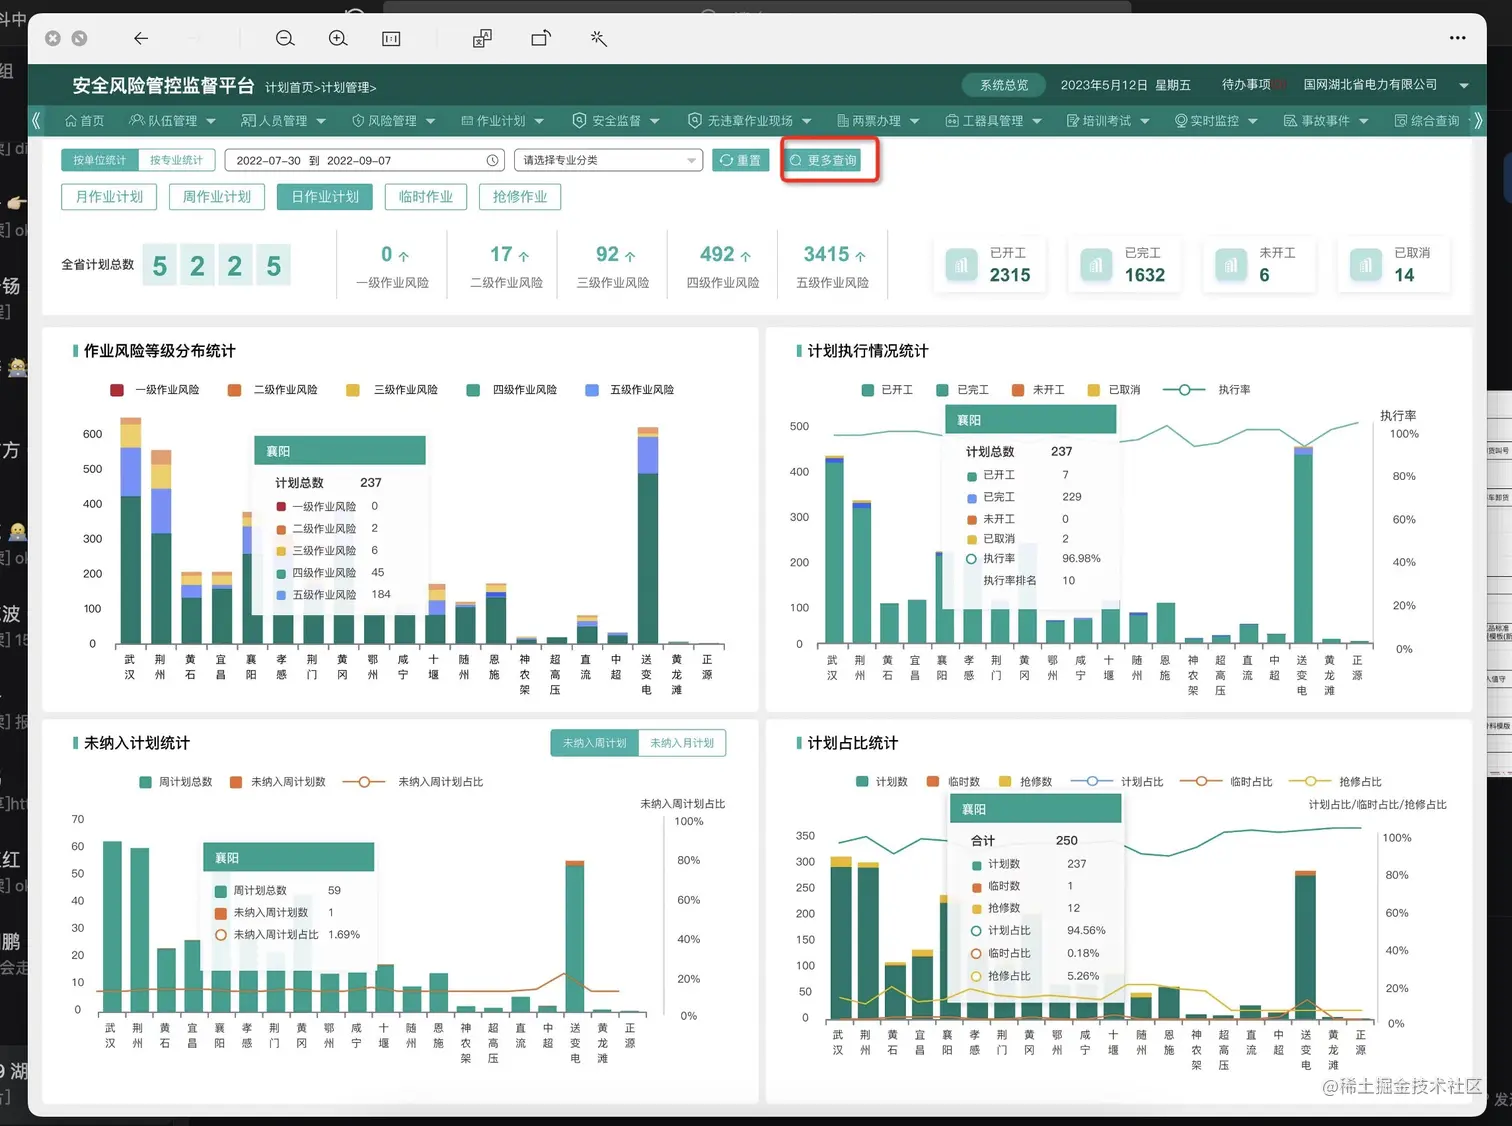Expand the 事故事件 dropdown arrow
The image size is (1512, 1126).
[x=1363, y=122]
